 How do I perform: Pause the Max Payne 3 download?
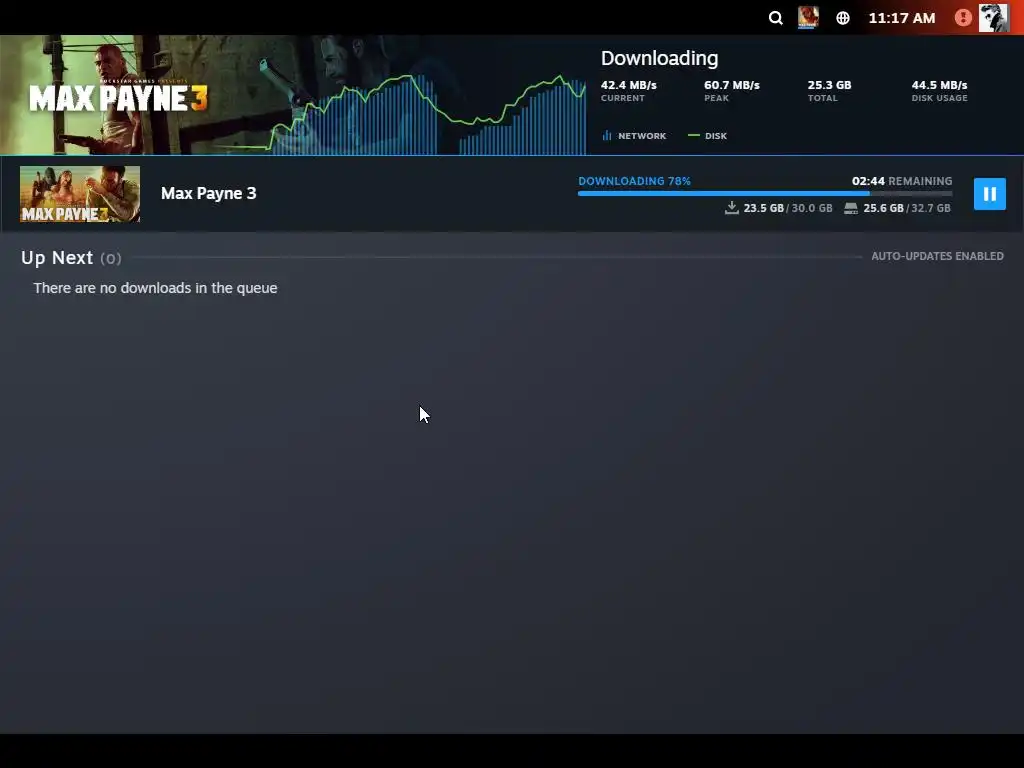point(989,194)
